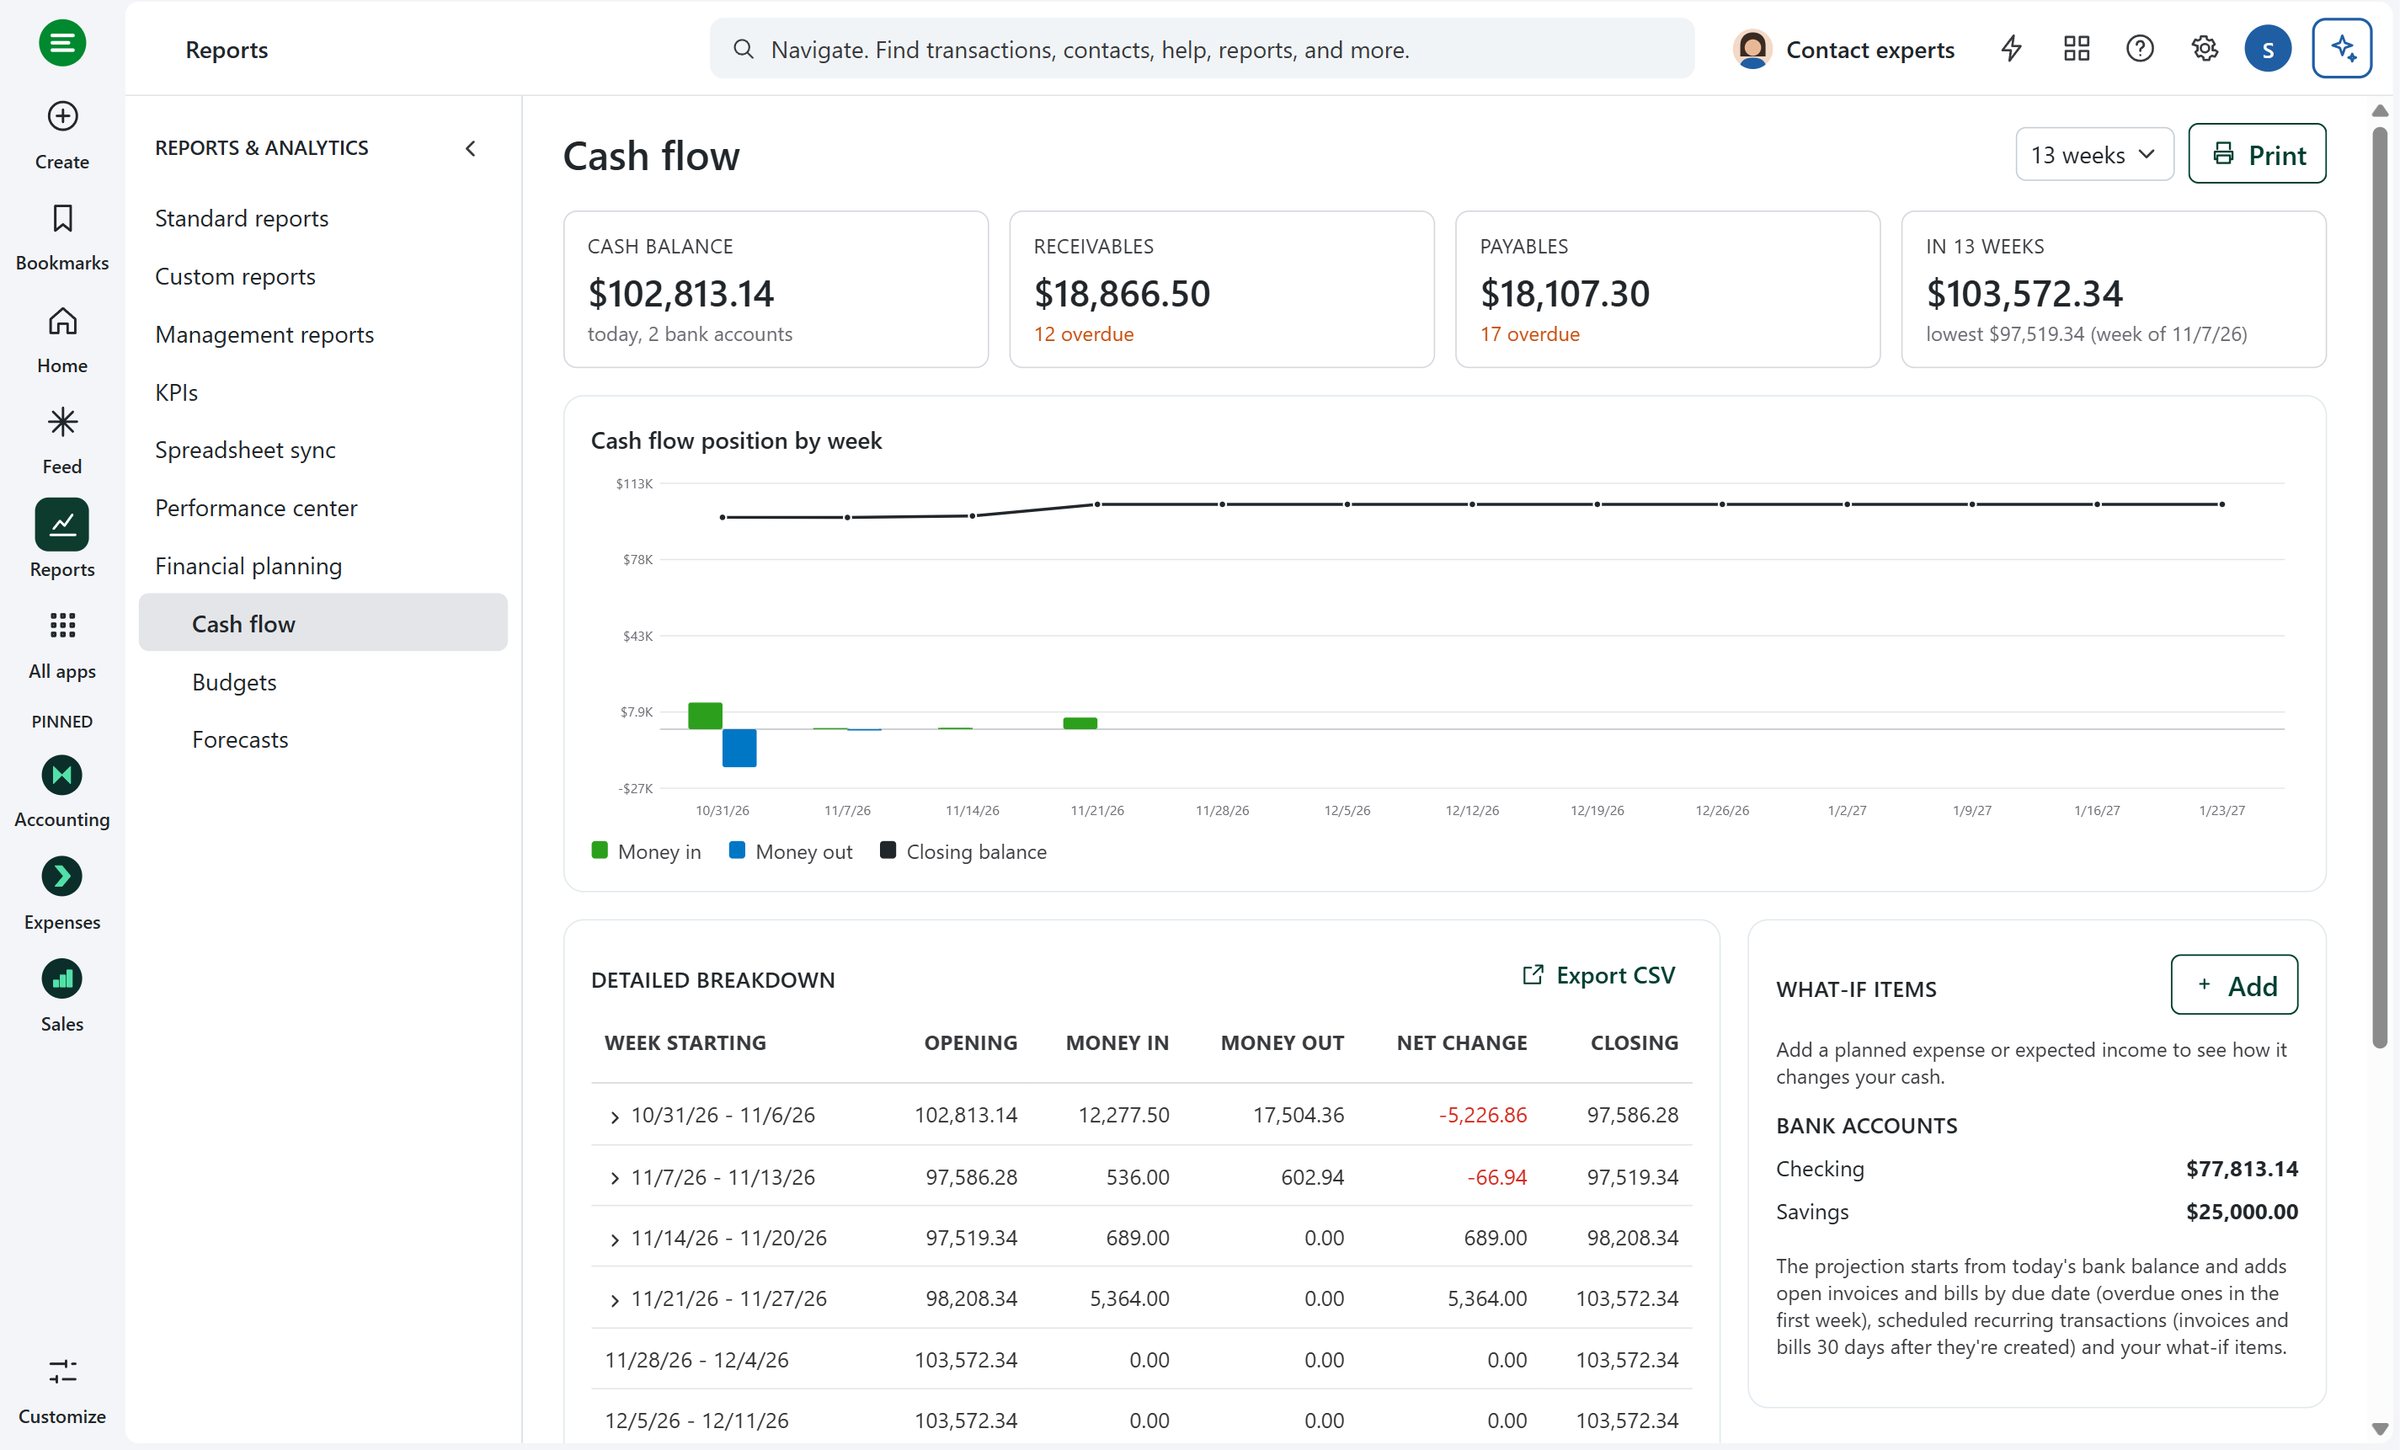Screen dimensions: 2400x1450
Task: Click the Export CSV link
Action: point(1598,975)
